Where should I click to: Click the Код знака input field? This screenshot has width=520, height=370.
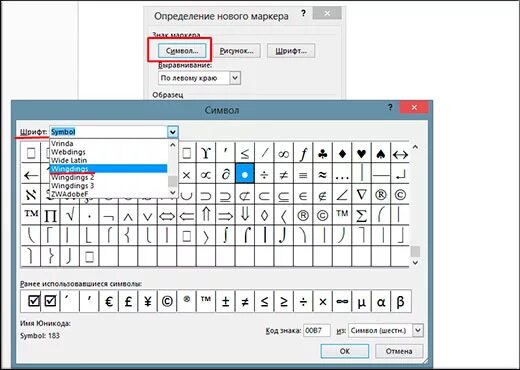coord(317,331)
